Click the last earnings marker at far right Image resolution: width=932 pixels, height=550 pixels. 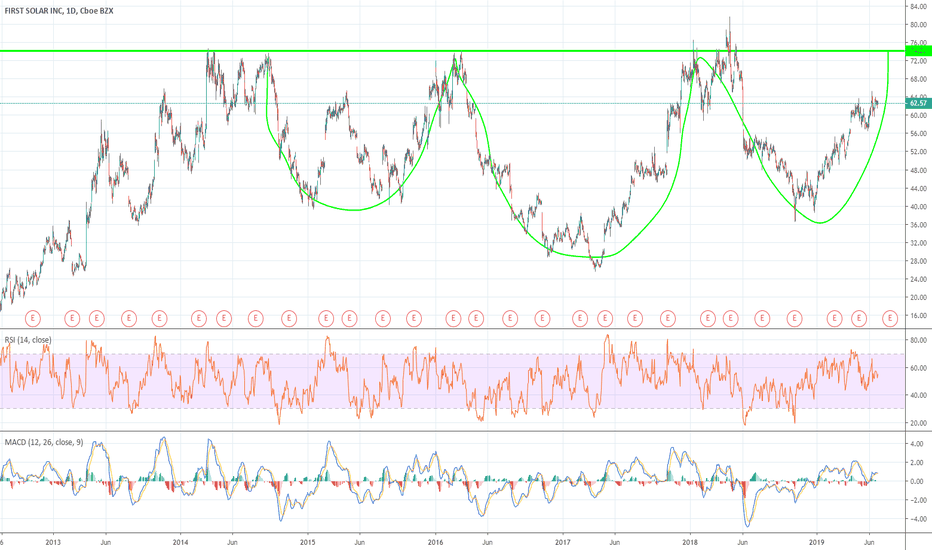pos(890,319)
